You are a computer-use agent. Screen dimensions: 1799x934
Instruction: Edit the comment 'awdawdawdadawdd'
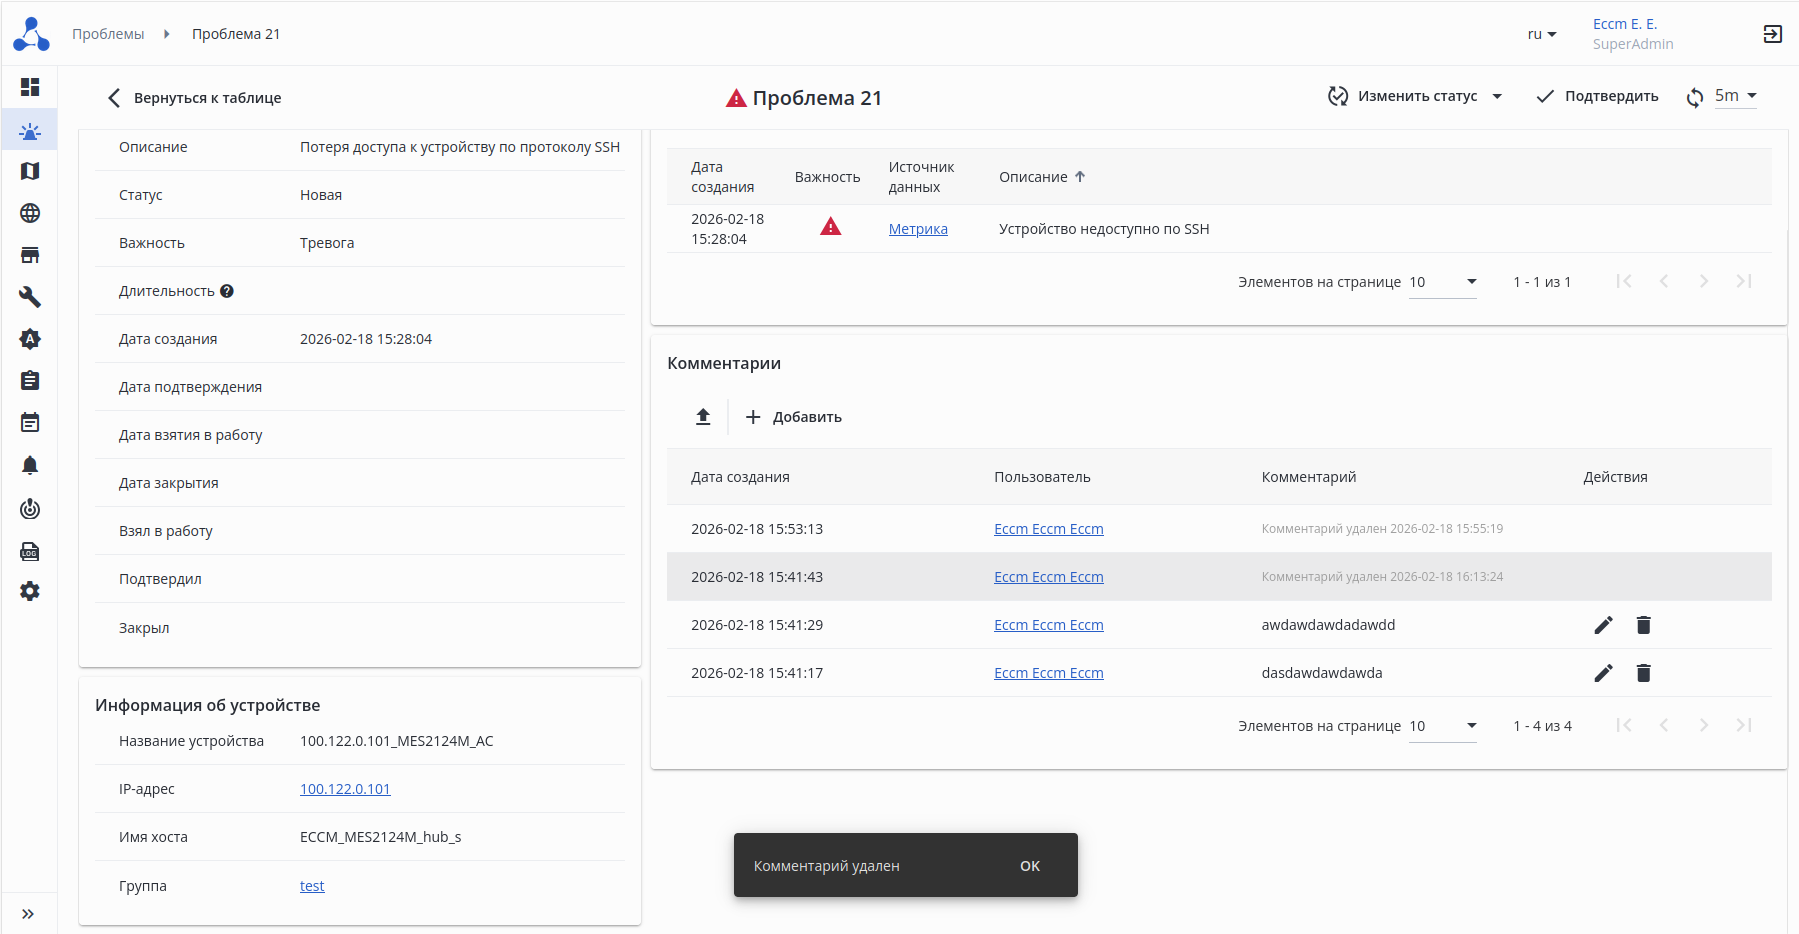1603,625
